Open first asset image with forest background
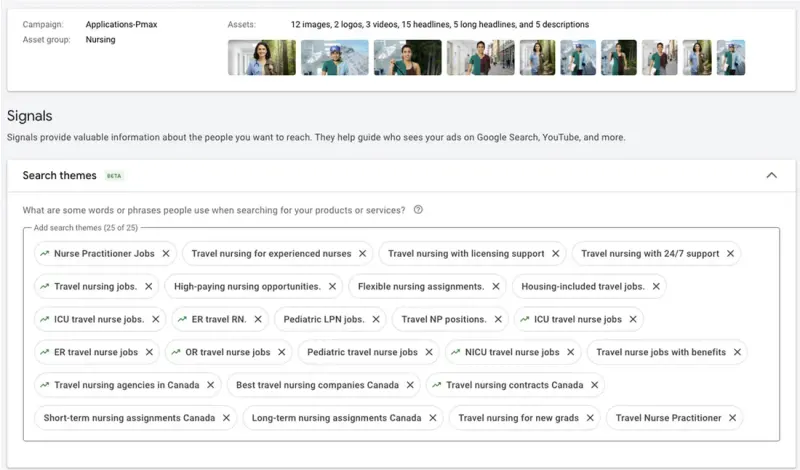The image size is (800, 470). point(262,58)
